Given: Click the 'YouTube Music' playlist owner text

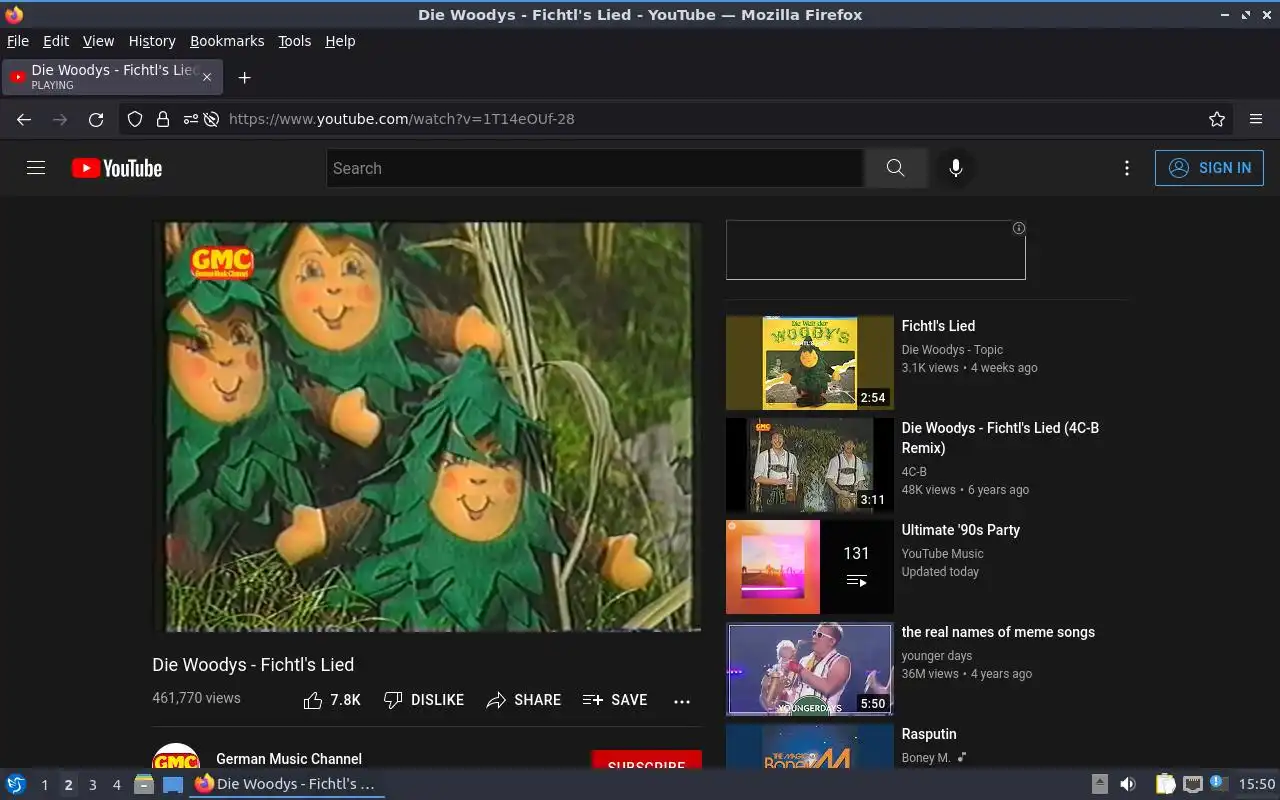Looking at the screenshot, I should (943, 554).
